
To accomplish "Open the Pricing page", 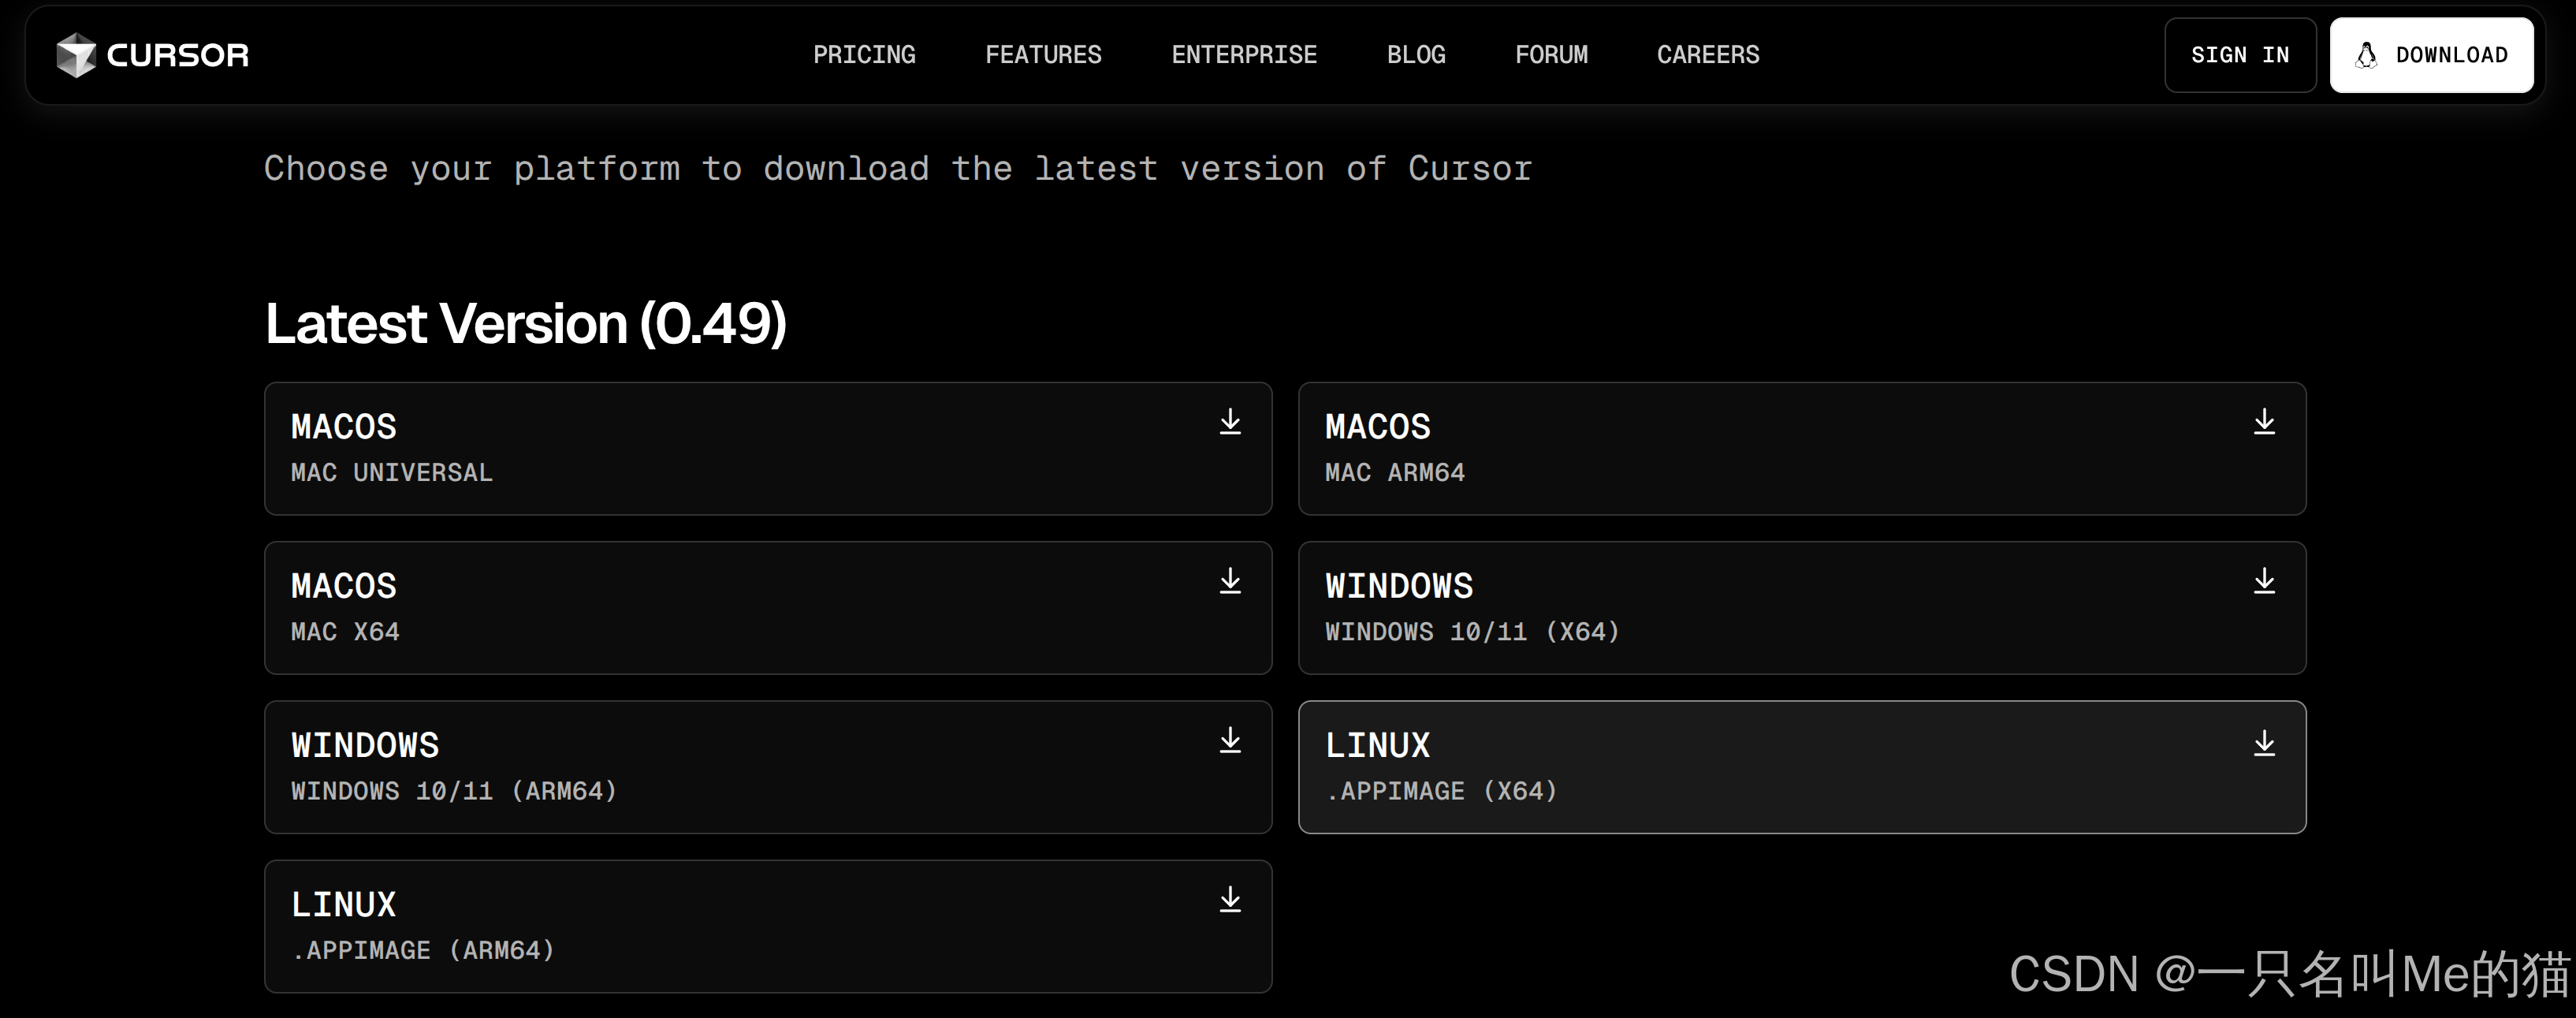I will (x=864, y=55).
